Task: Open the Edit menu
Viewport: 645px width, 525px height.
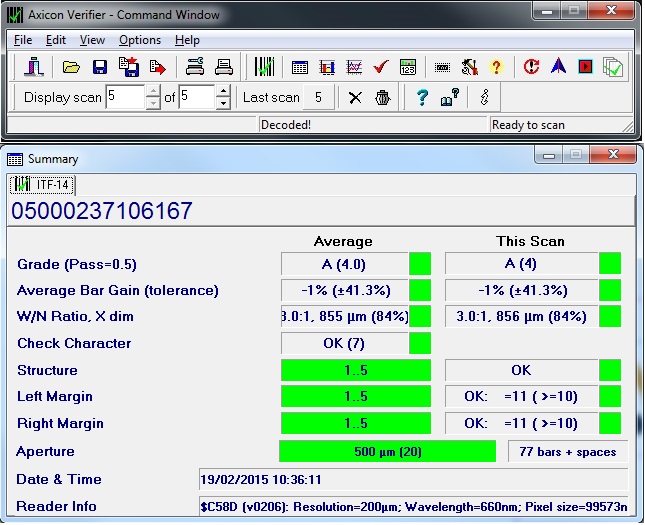Action: (56, 40)
